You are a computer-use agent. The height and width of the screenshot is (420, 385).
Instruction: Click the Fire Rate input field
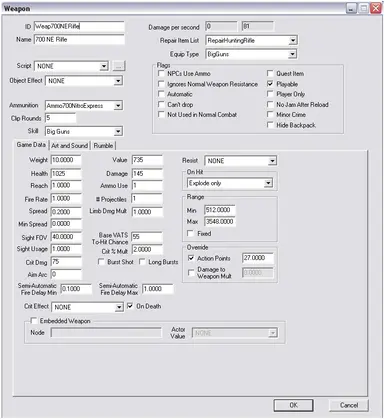point(66,199)
